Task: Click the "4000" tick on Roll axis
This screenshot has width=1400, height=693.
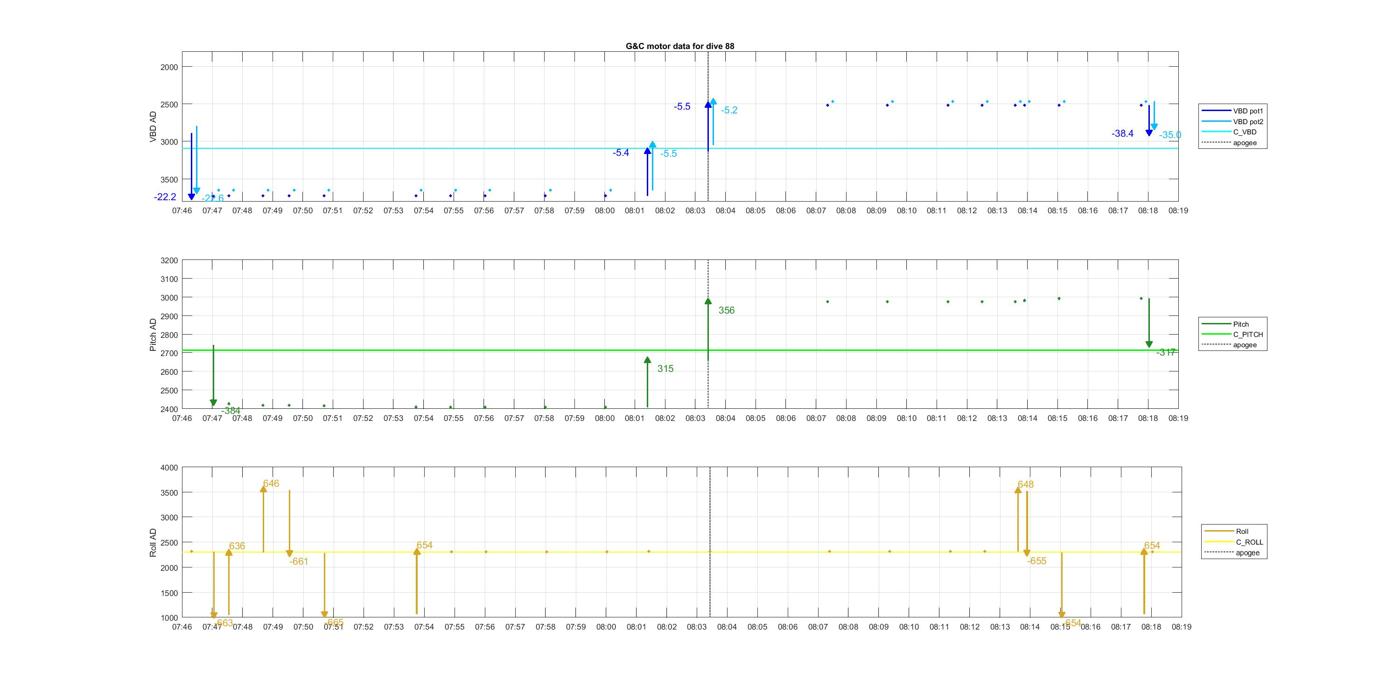Action: pyautogui.click(x=167, y=468)
